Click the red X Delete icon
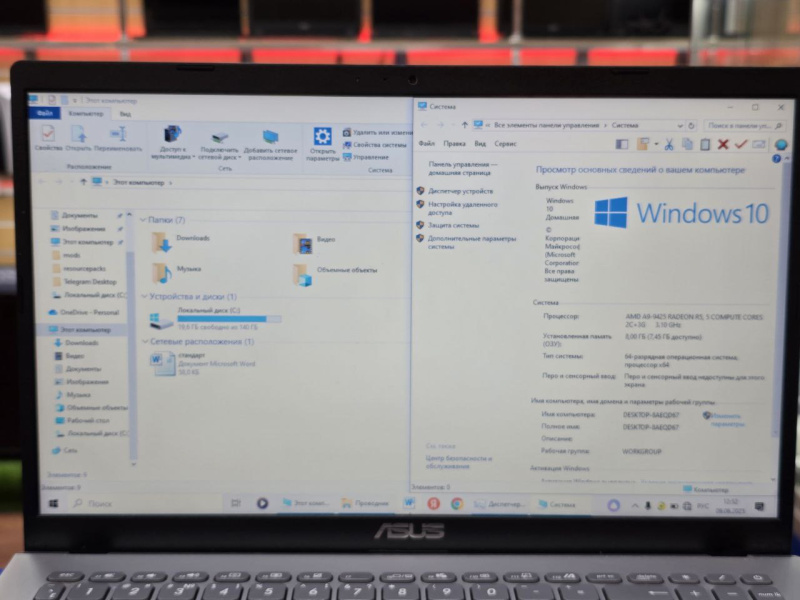The image size is (800, 600). click(x=723, y=145)
